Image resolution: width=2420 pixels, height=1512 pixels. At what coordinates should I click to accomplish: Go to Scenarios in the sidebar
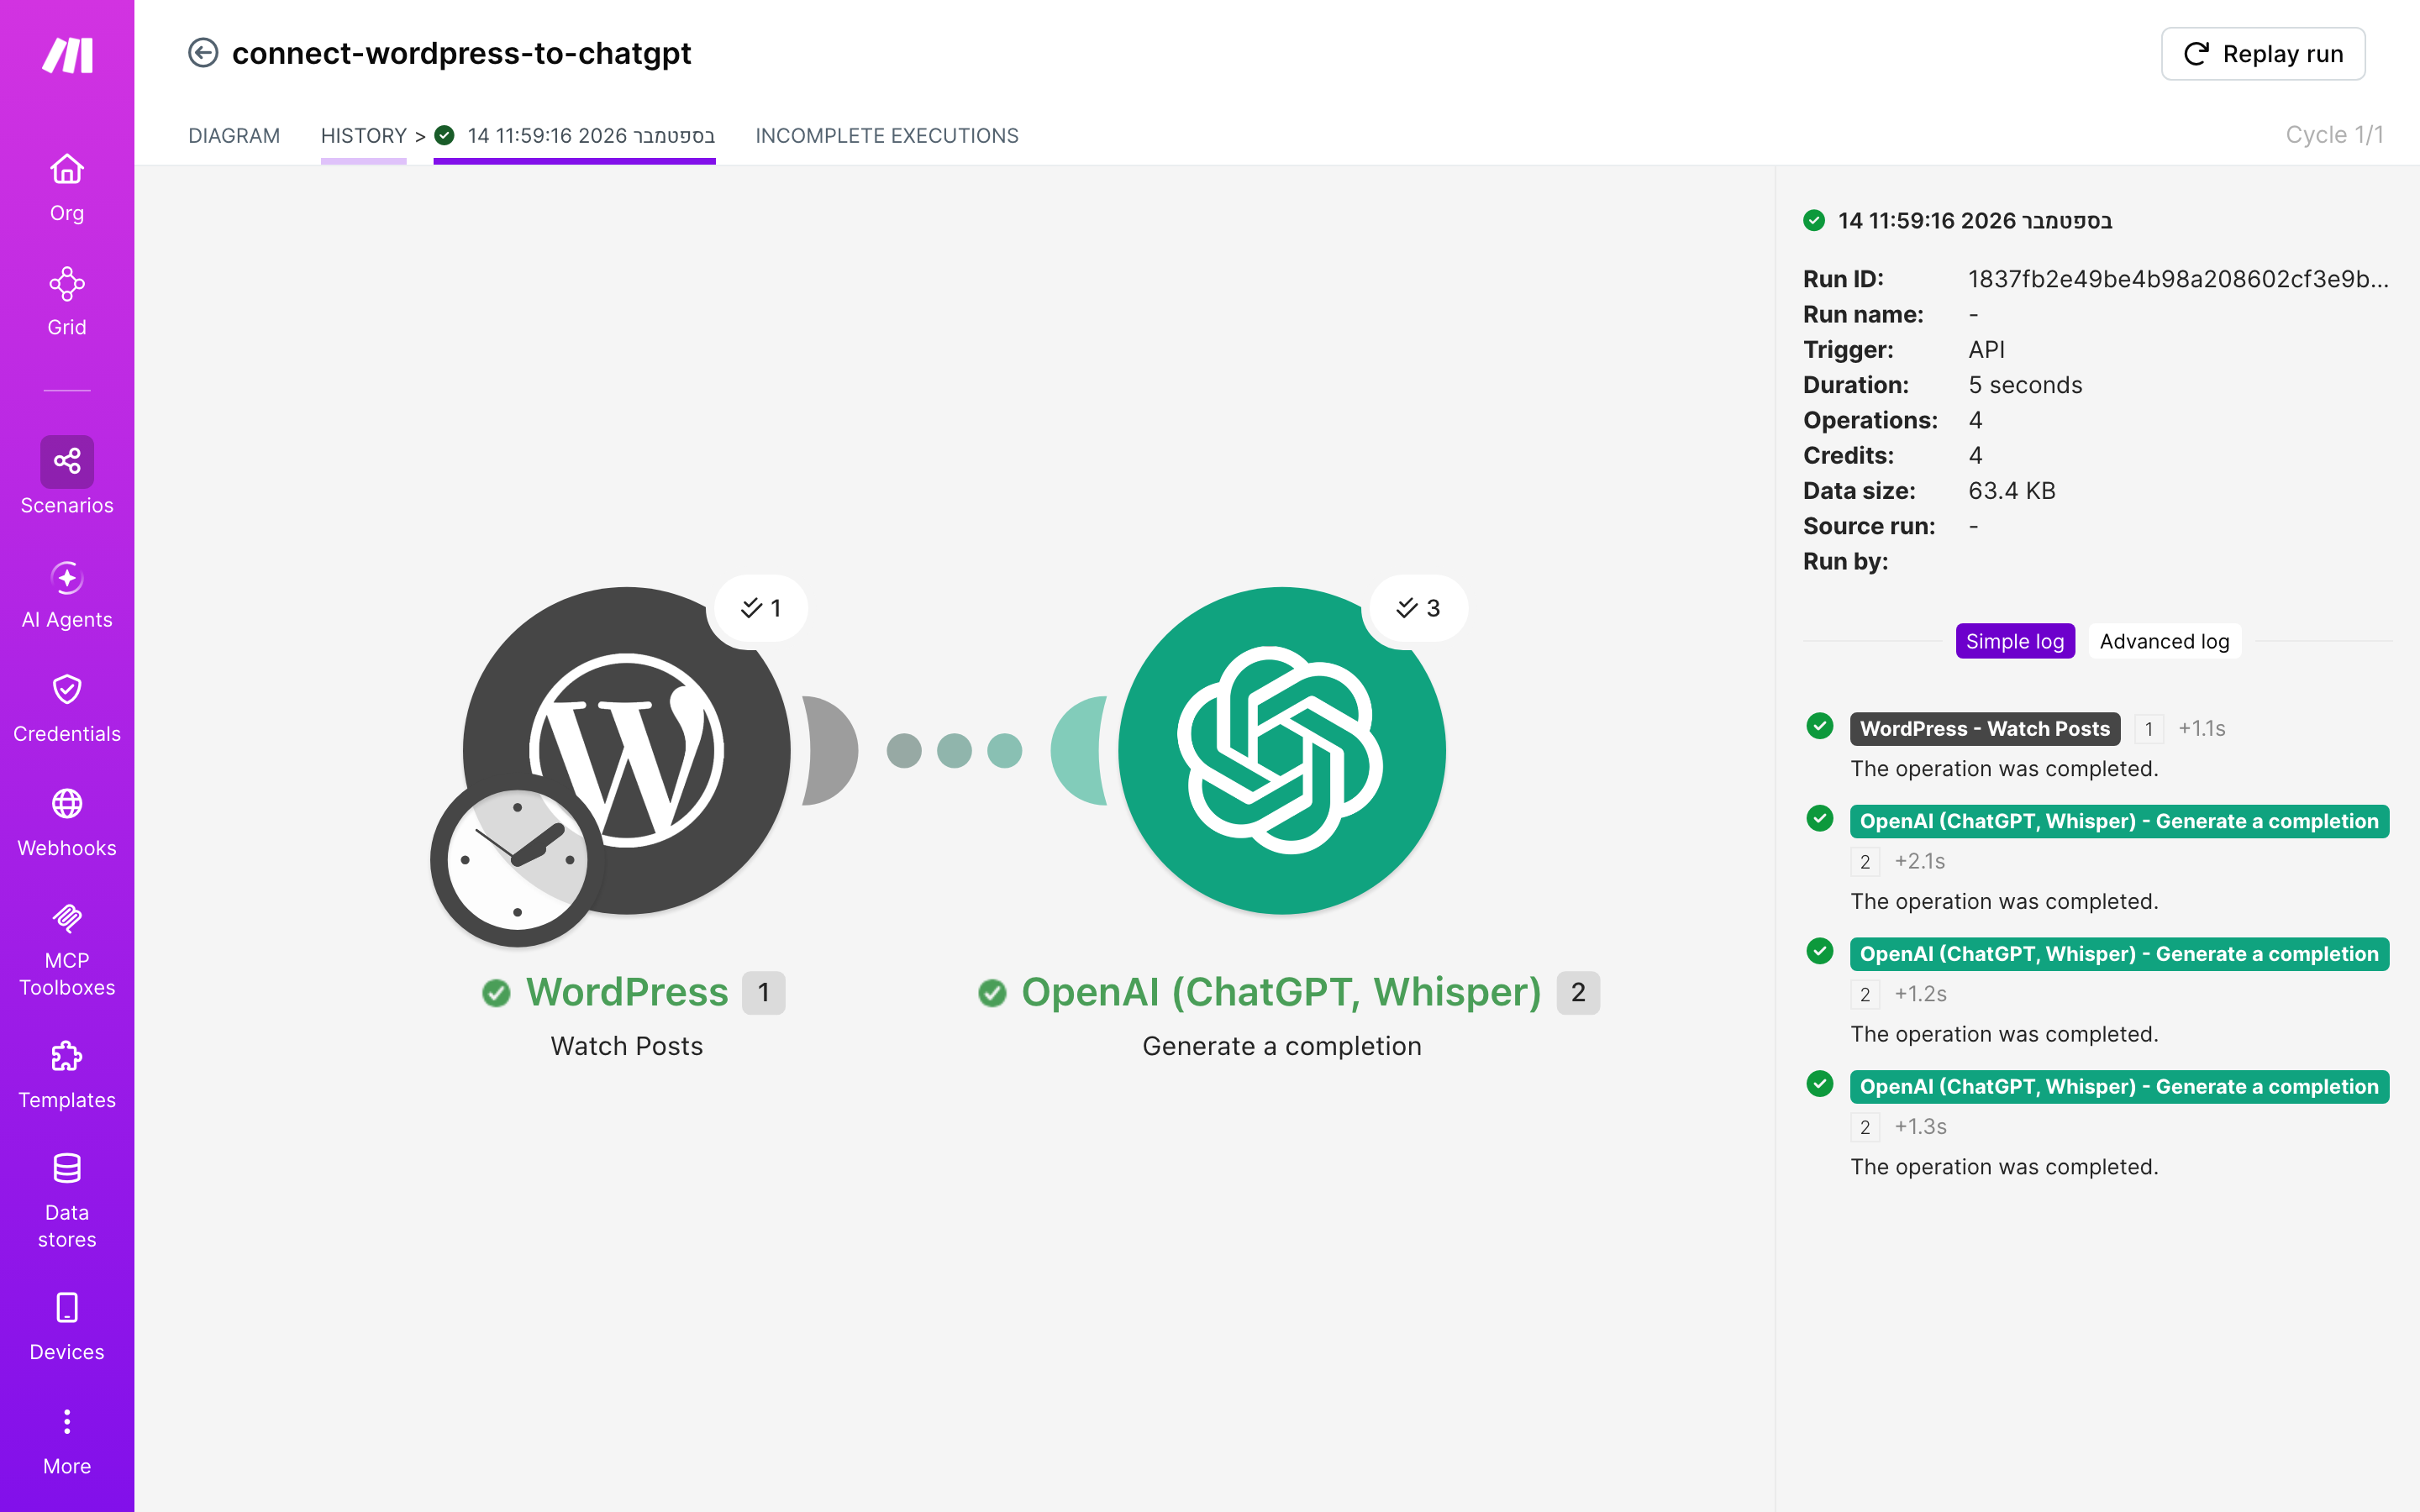click(x=67, y=477)
